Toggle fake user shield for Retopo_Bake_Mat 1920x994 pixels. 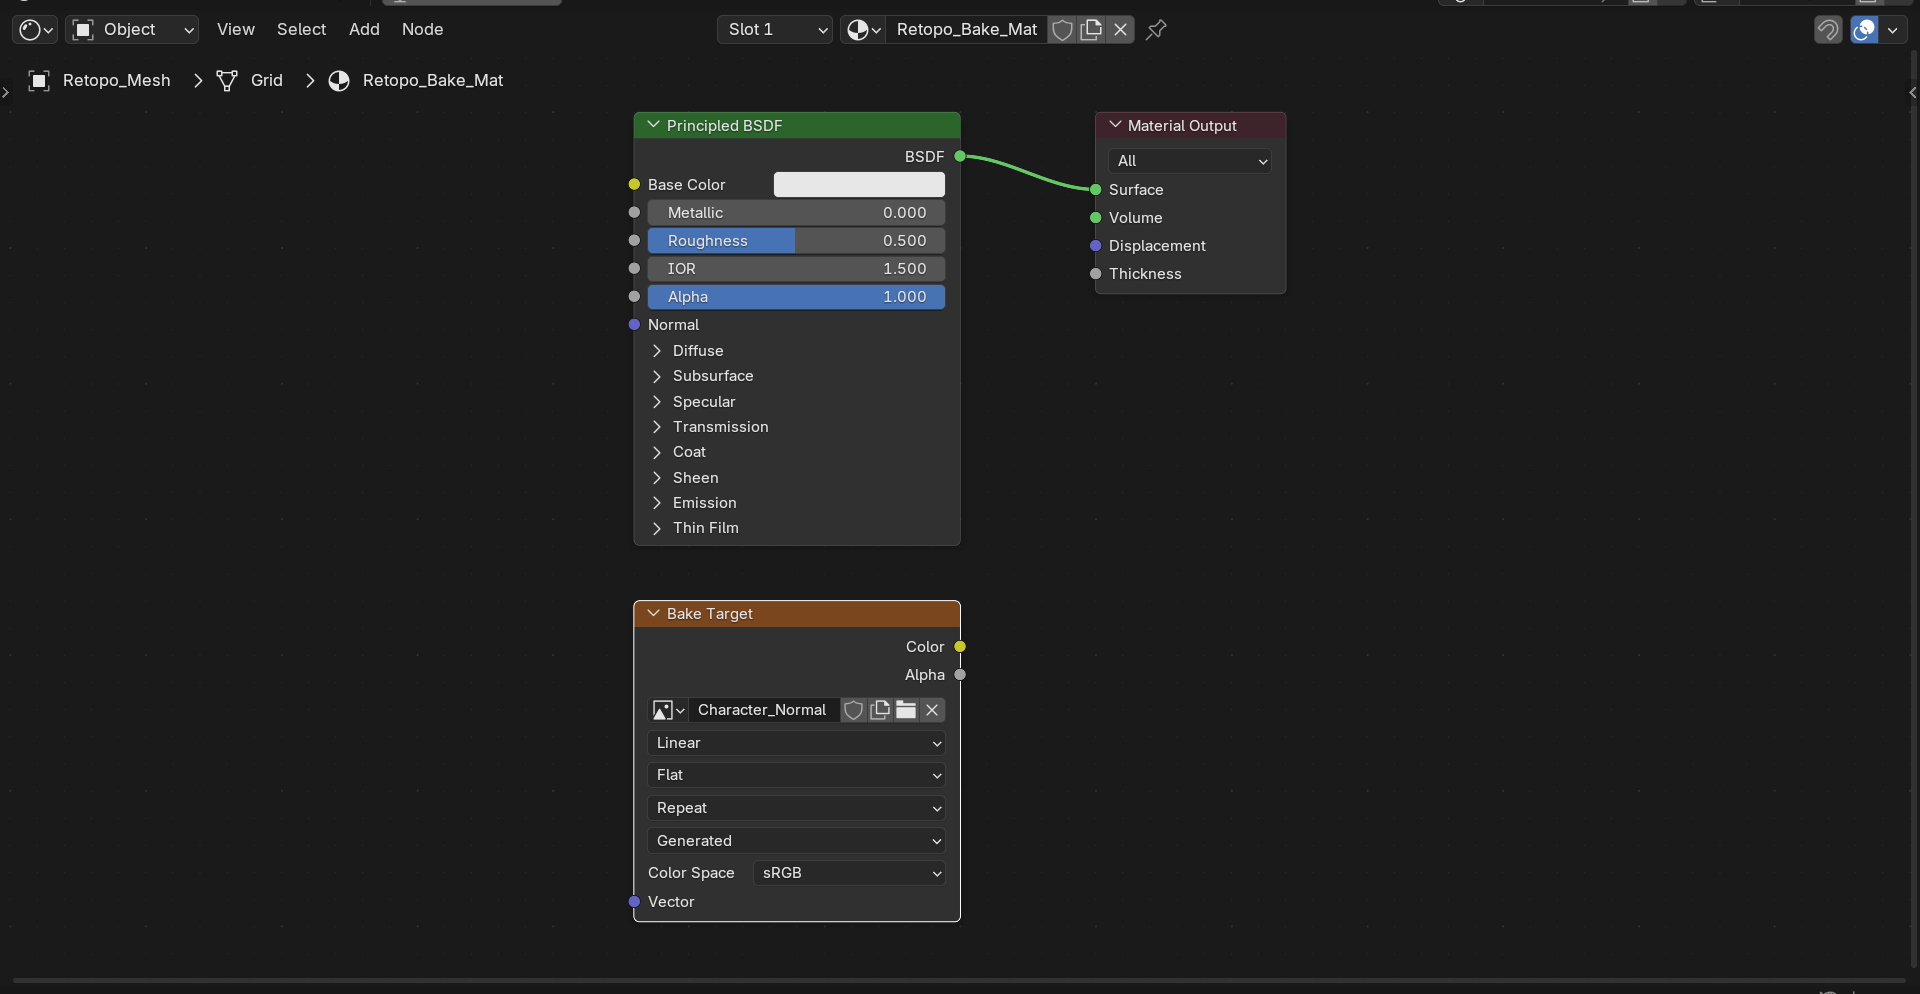point(1063,30)
